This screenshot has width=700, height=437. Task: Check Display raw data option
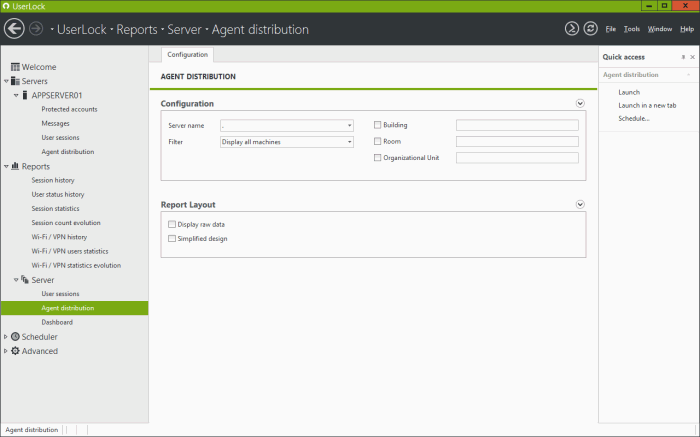(172, 224)
